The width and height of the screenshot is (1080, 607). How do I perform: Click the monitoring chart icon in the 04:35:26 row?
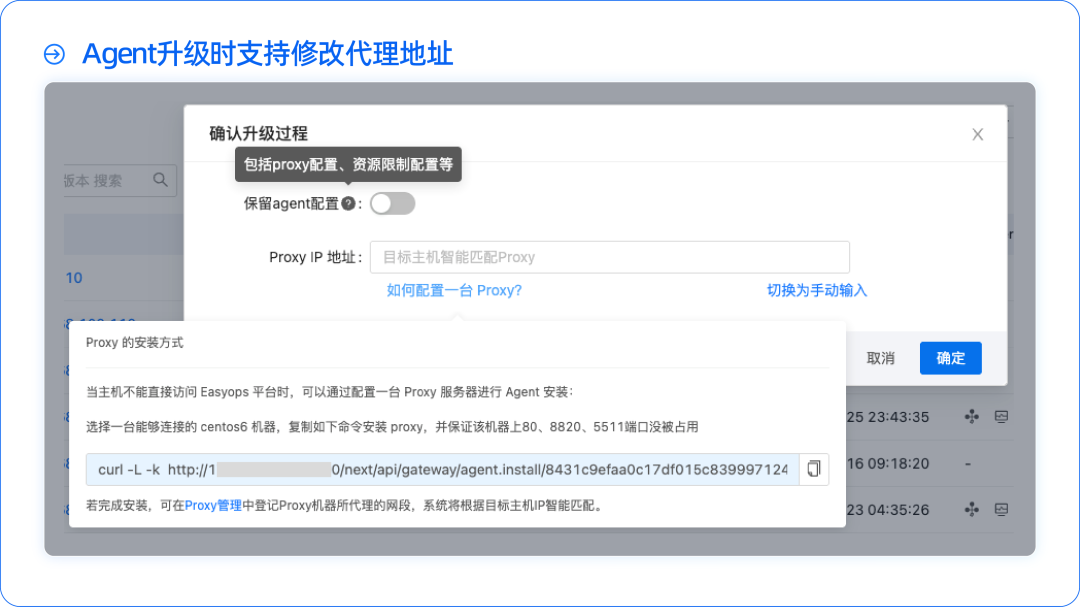tap(1002, 510)
